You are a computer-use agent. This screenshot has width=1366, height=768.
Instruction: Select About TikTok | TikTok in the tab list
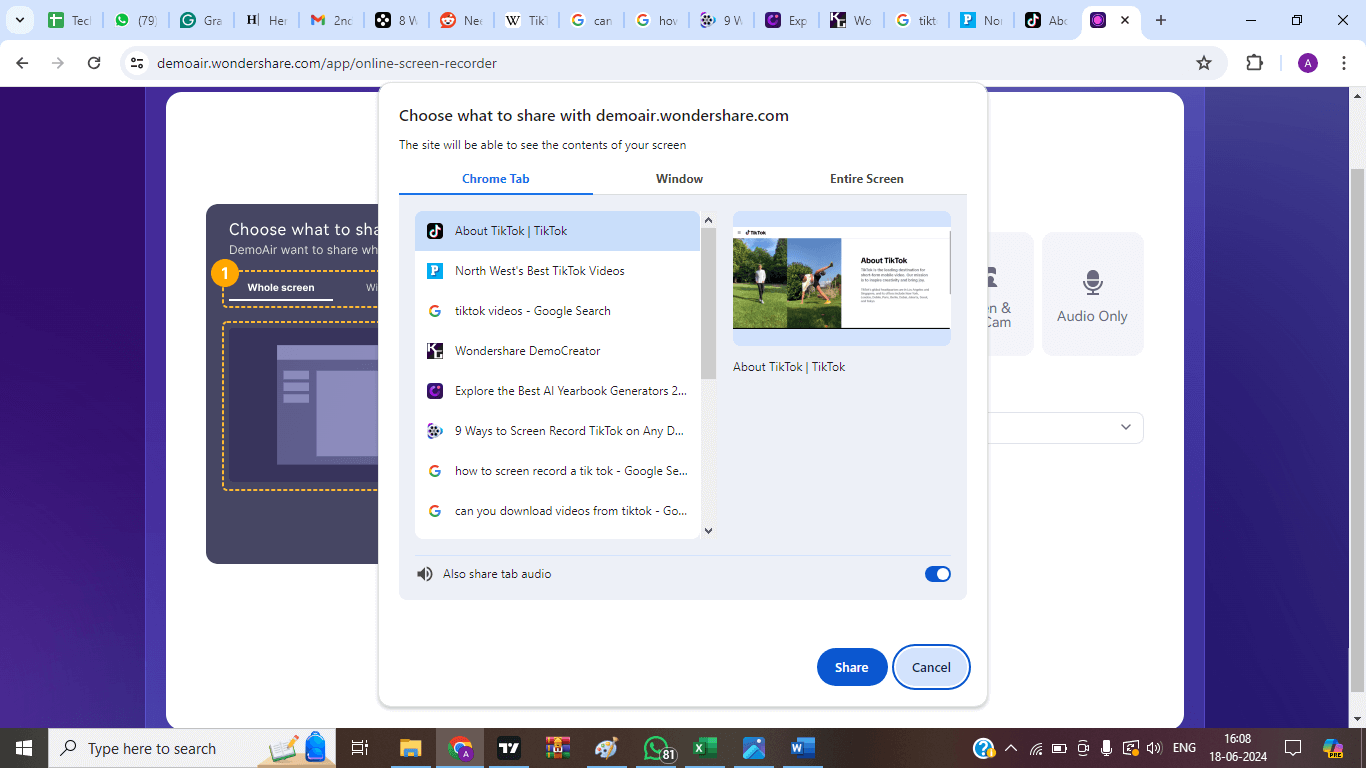point(557,231)
